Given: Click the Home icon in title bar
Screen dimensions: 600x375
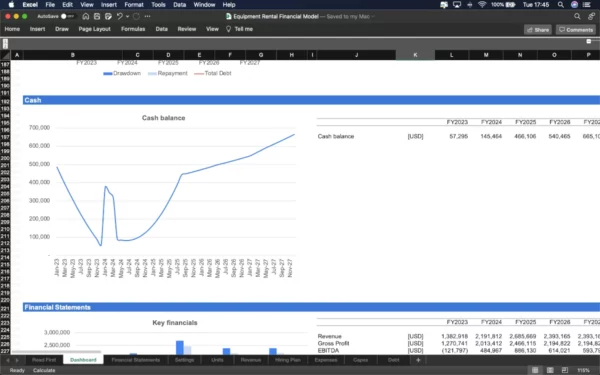Looking at the screenshot, I should click(86, 16).
